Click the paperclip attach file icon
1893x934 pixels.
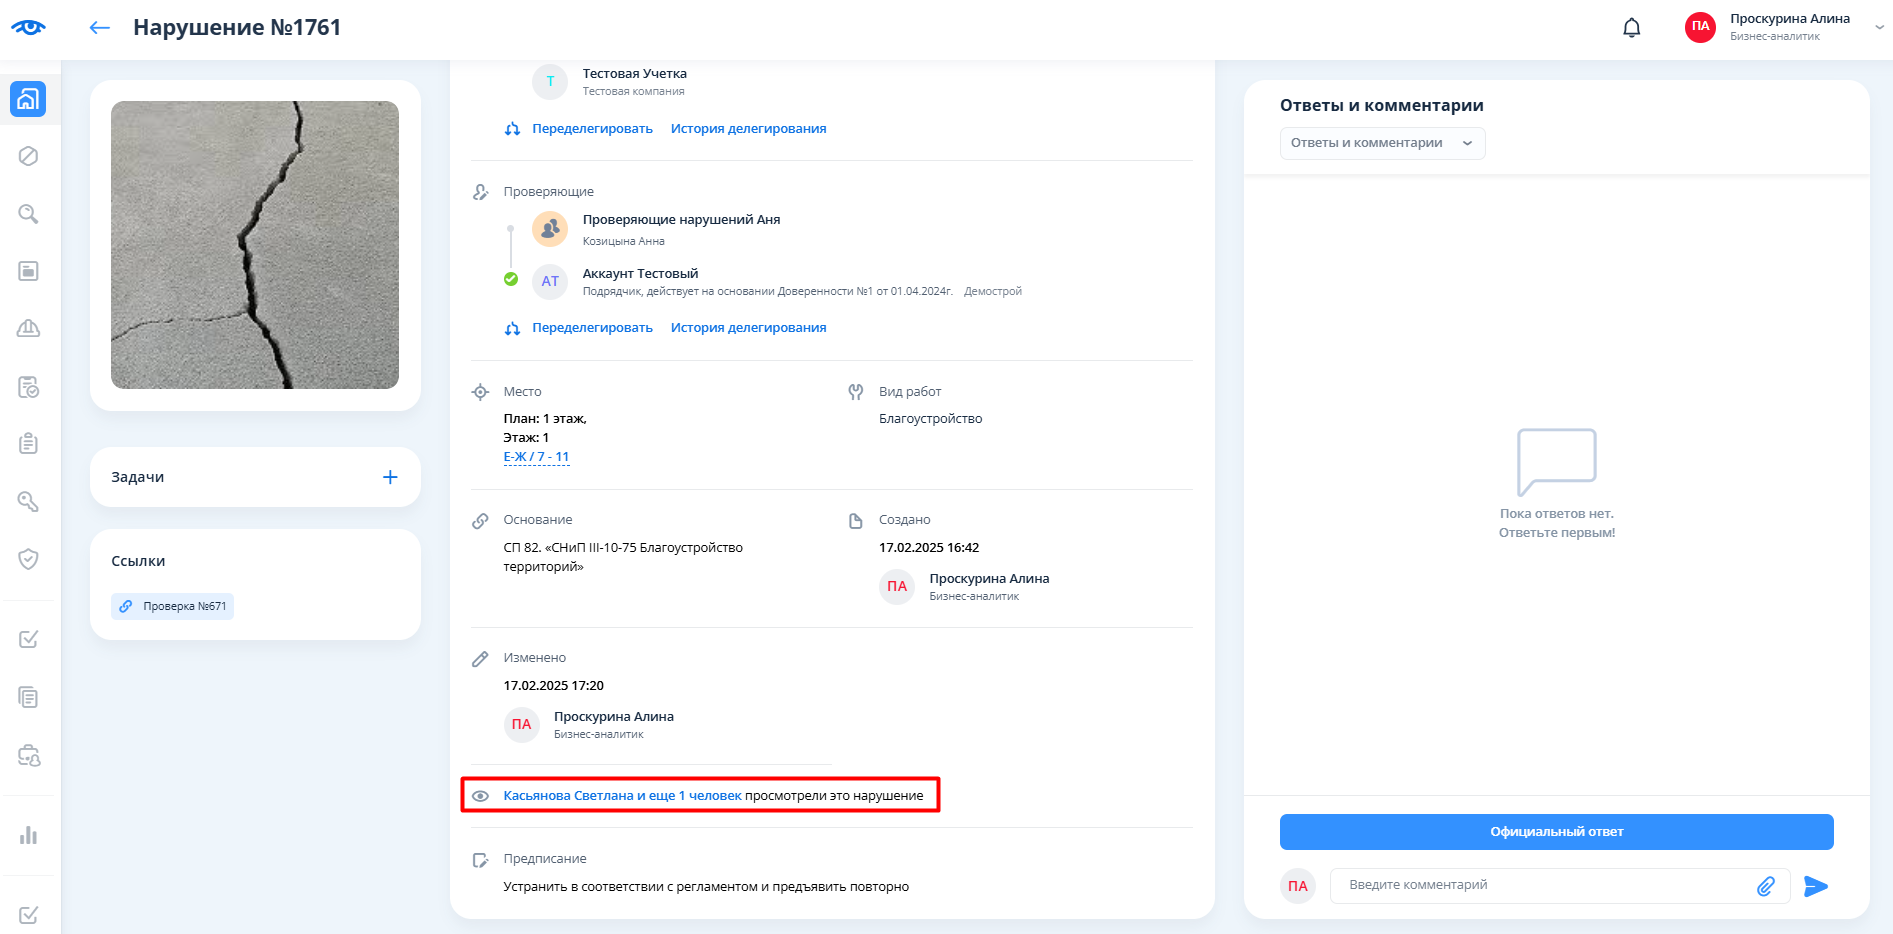(x=1766, y=886)
